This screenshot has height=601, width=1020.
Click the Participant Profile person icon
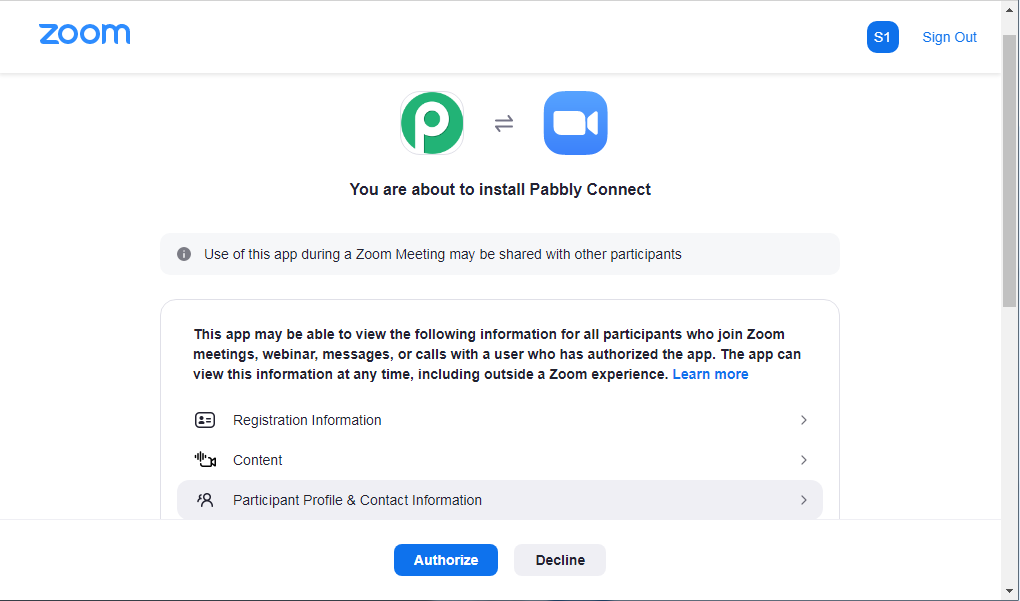click(x=205, y=500)
